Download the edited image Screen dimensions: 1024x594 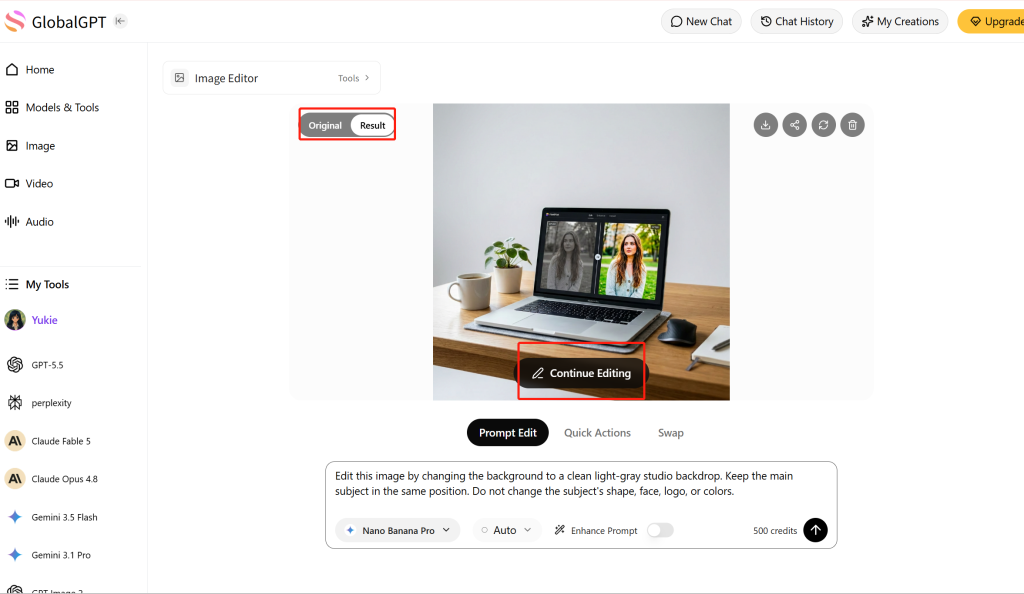(766, 125)
